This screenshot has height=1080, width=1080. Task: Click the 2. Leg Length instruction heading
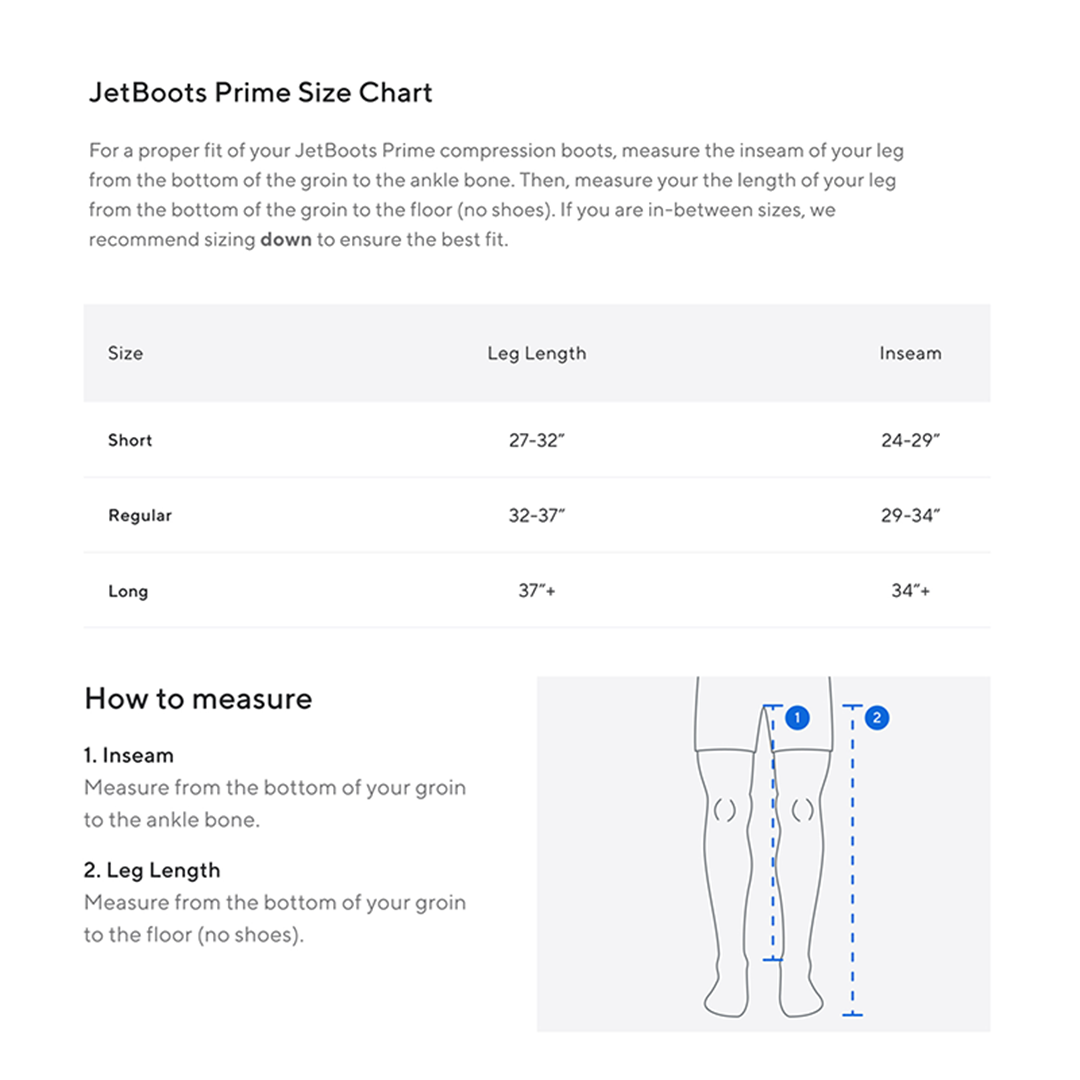tap(152, 870)
